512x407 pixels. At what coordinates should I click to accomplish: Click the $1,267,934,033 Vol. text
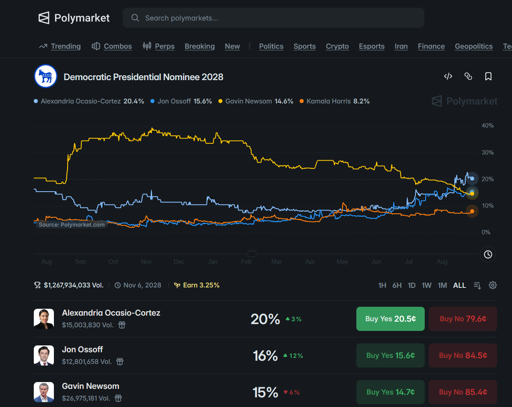click(74, 285)
